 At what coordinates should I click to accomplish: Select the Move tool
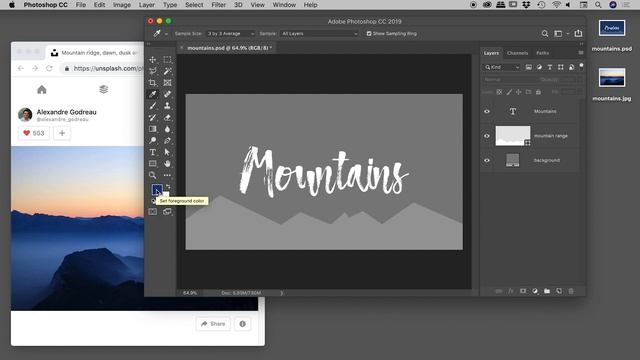(x=153, y=60)
